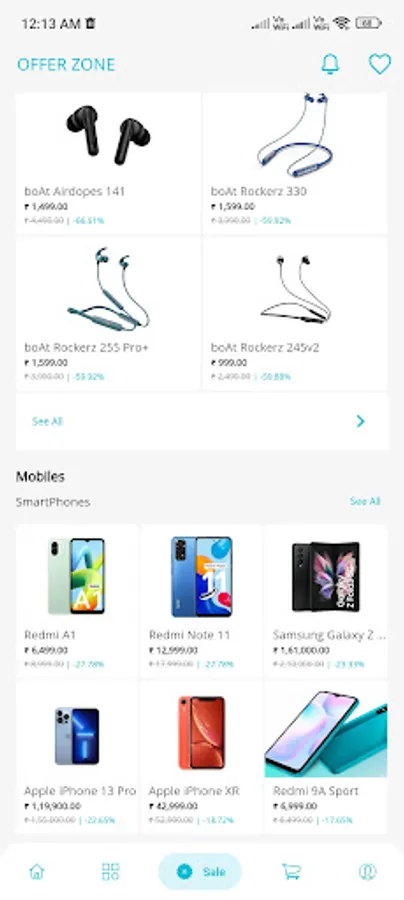
Task: Open the Redmi Note 11 card
Action: [201, 600]
